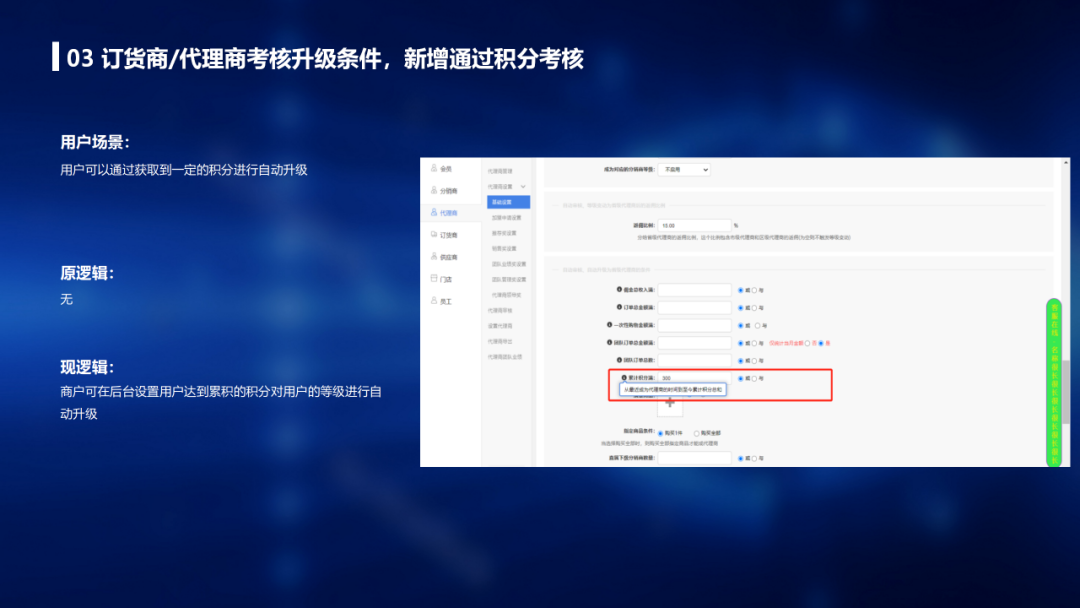Viewport: 1080px width, 608px height.
Task: Select 与 radio for 累计积分满 row
Action: [x=755, y=379]
